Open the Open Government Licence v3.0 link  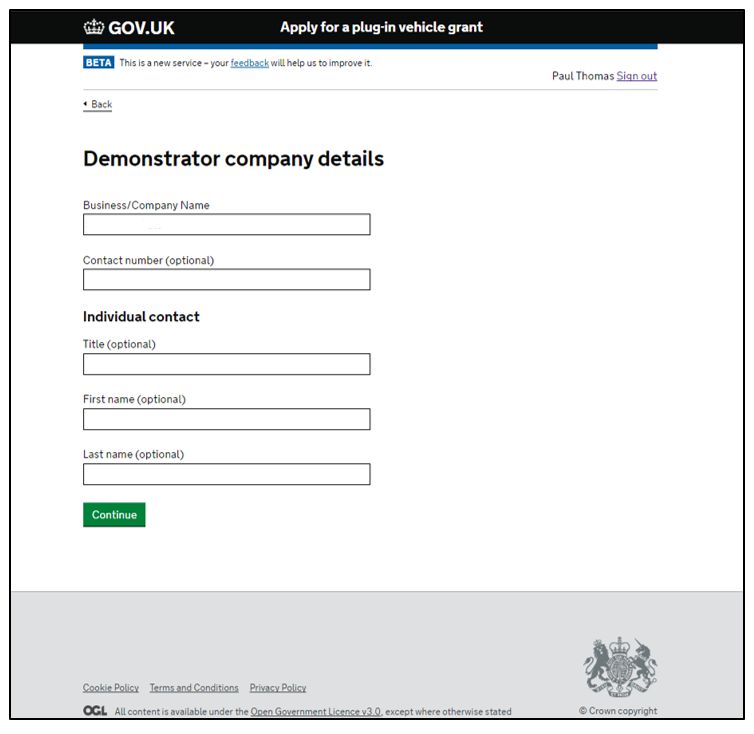[315, 711]
